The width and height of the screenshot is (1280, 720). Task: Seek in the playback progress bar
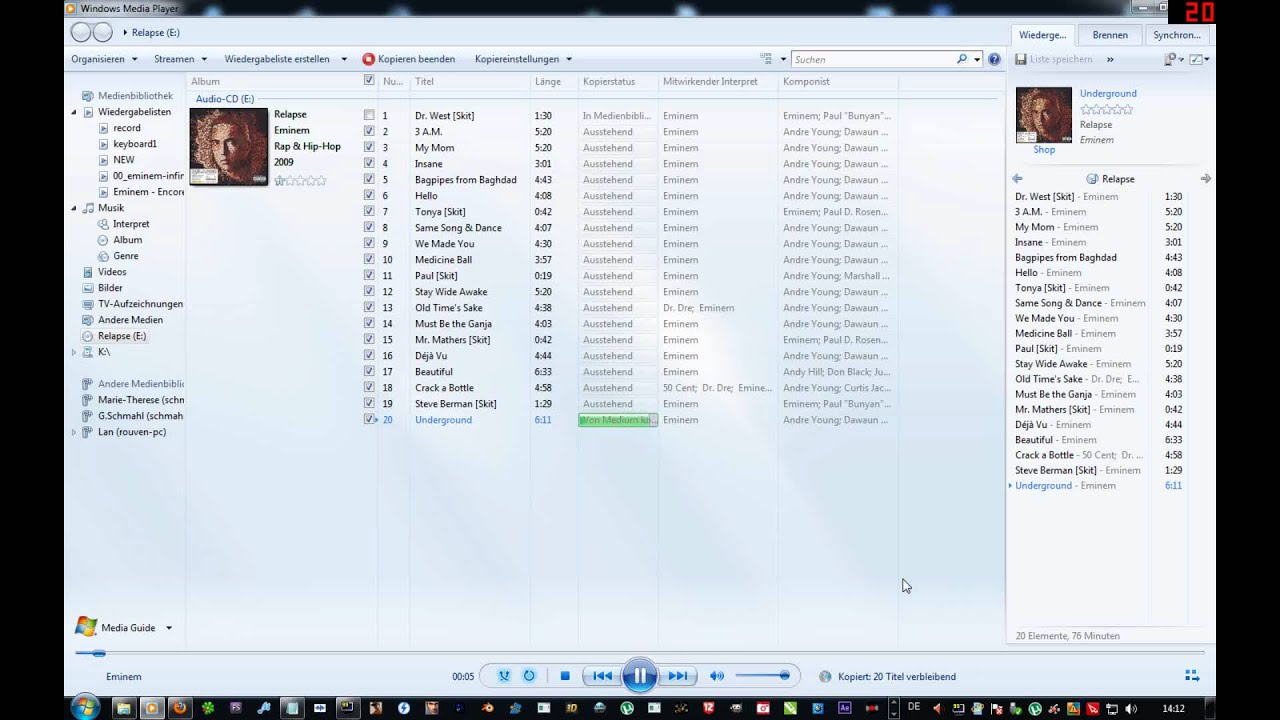(640, 653)
